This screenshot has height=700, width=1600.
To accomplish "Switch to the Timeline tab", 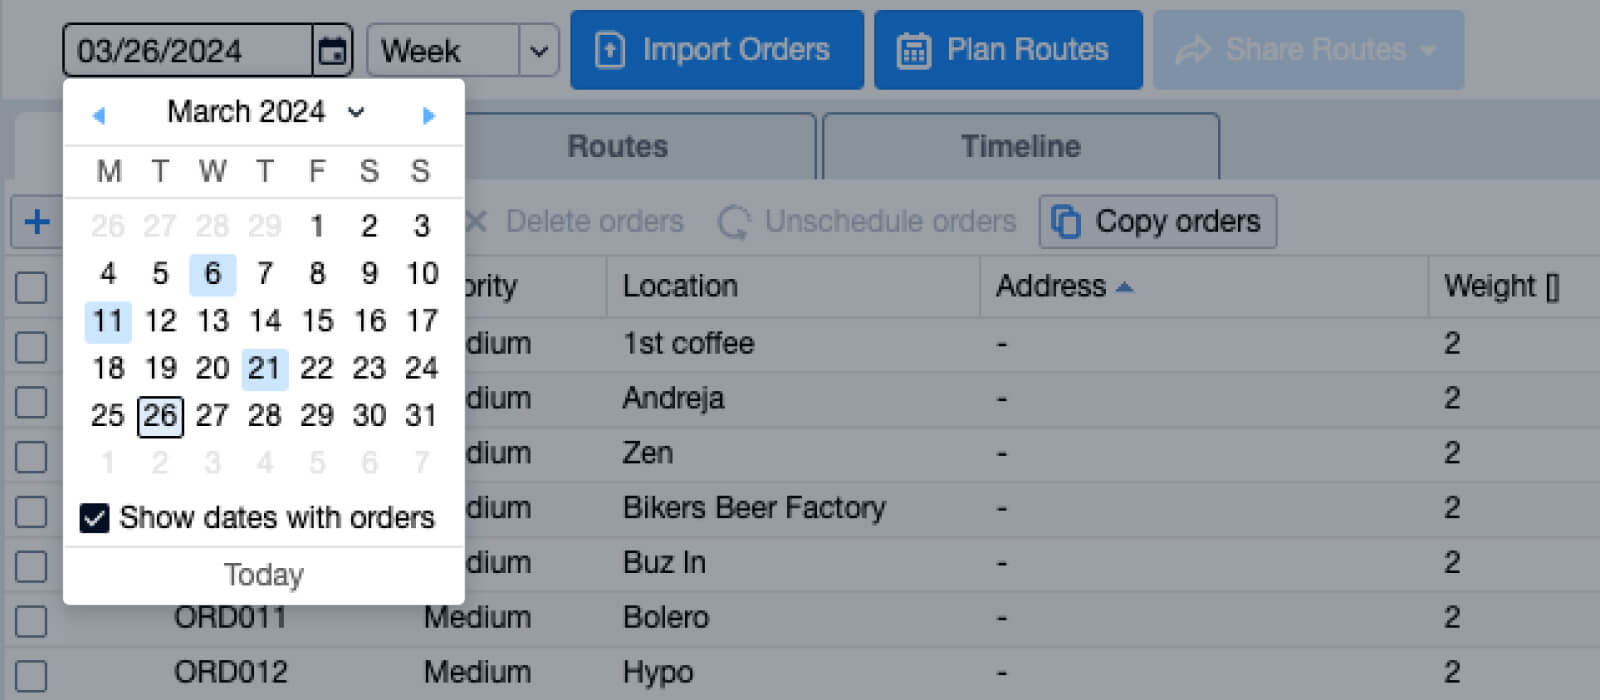I will point(1019,146).
